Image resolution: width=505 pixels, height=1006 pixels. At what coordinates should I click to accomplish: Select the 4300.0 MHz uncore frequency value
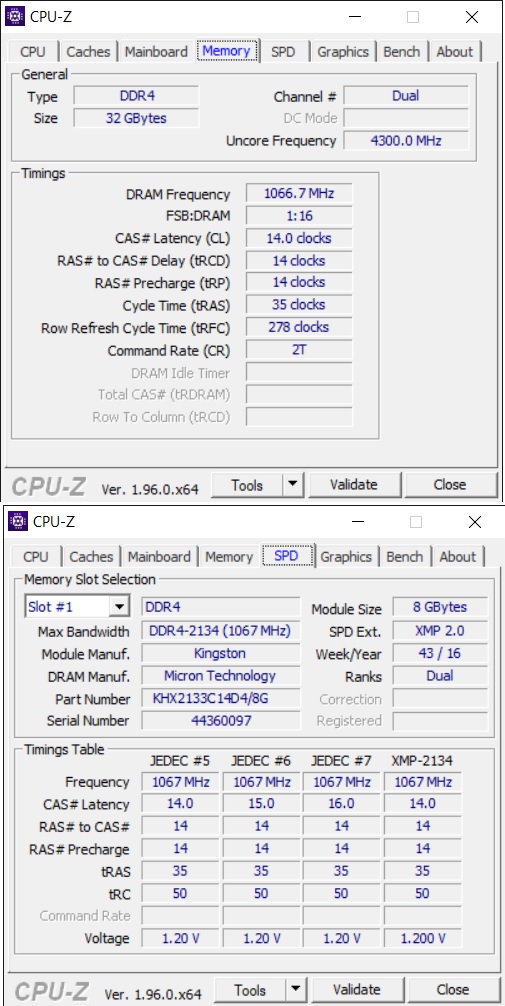tap(406, 141)
